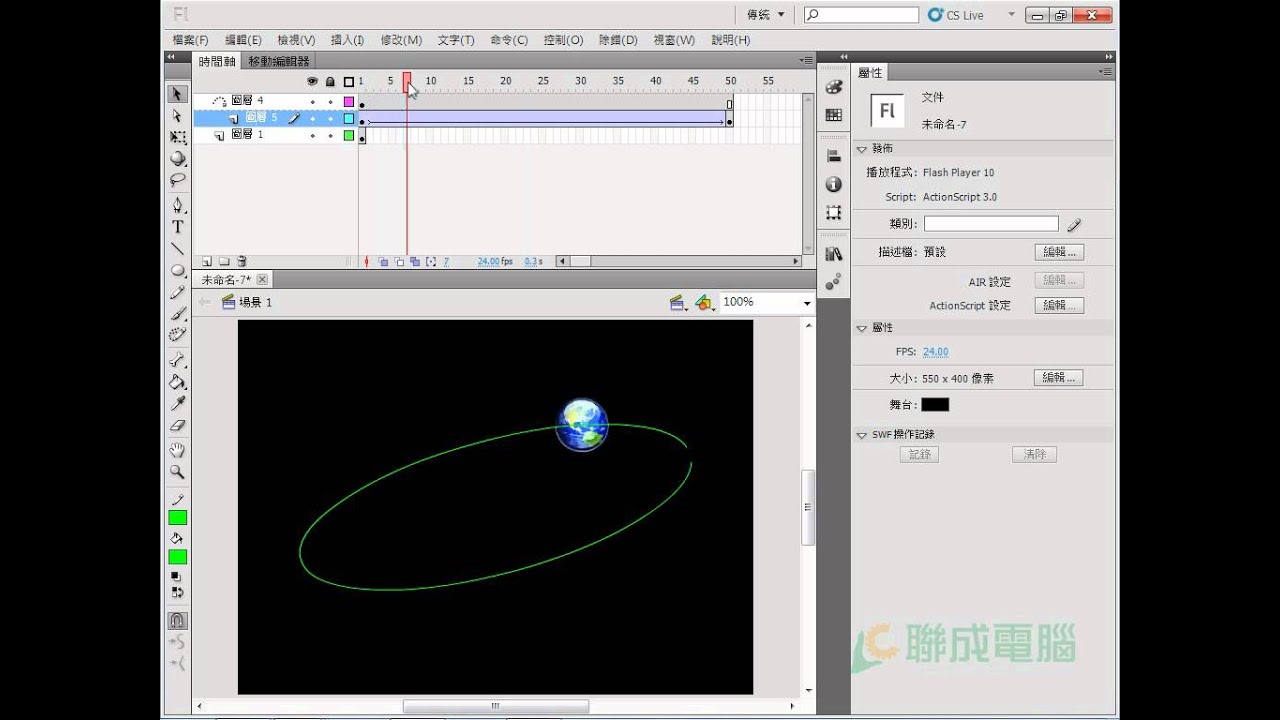The height and width of the screenshot is (720, 1280).
Task: Select the Lasso tool
Action: pos(177,180)
